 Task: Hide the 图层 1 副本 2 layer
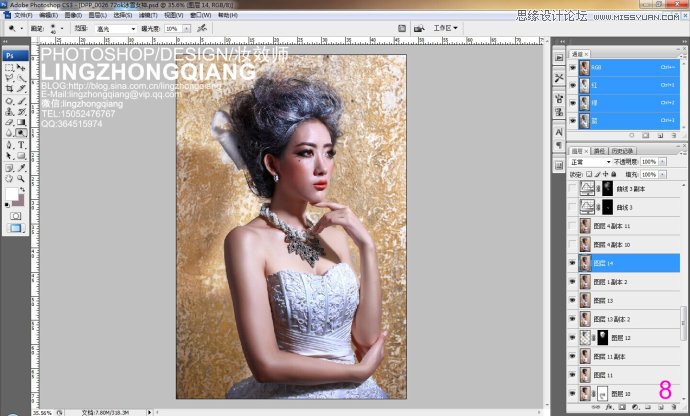(573, 282)
